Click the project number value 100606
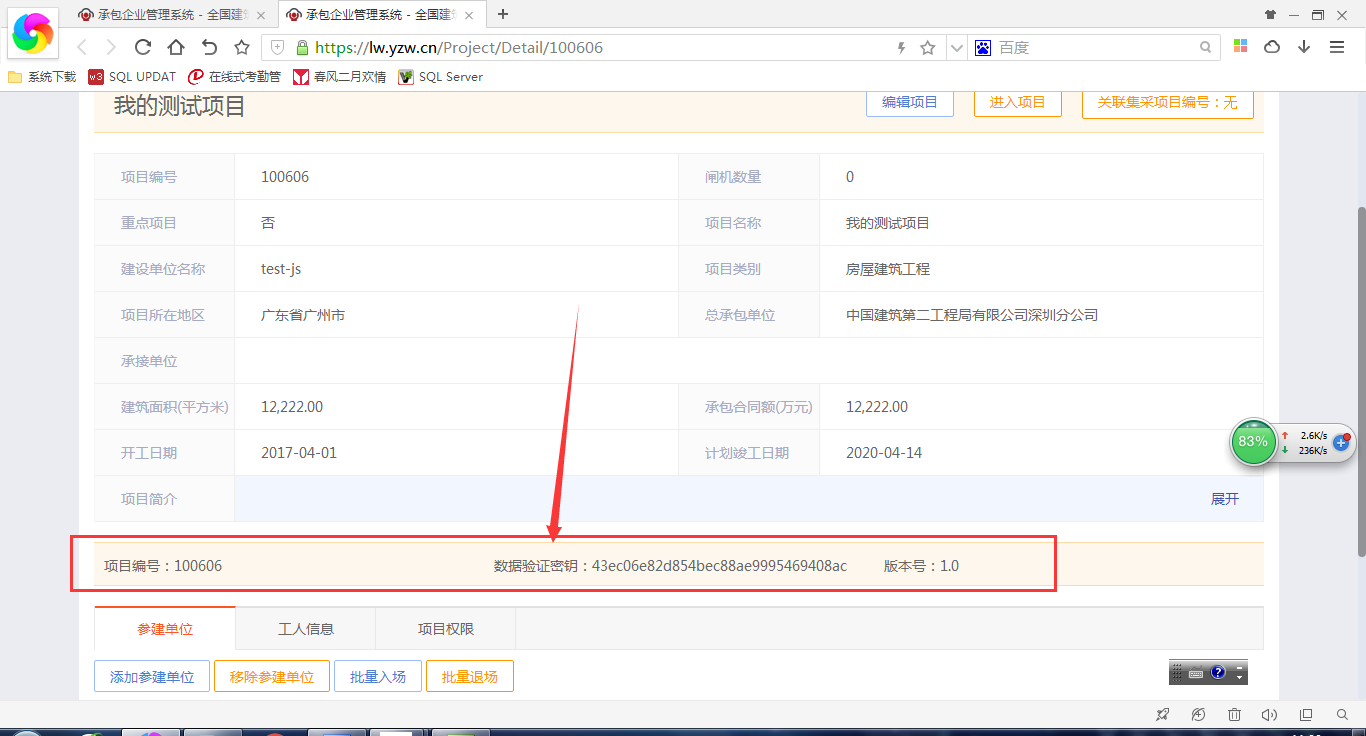The width and height of the screenshot is (1366, 736). tap(285, 177)
